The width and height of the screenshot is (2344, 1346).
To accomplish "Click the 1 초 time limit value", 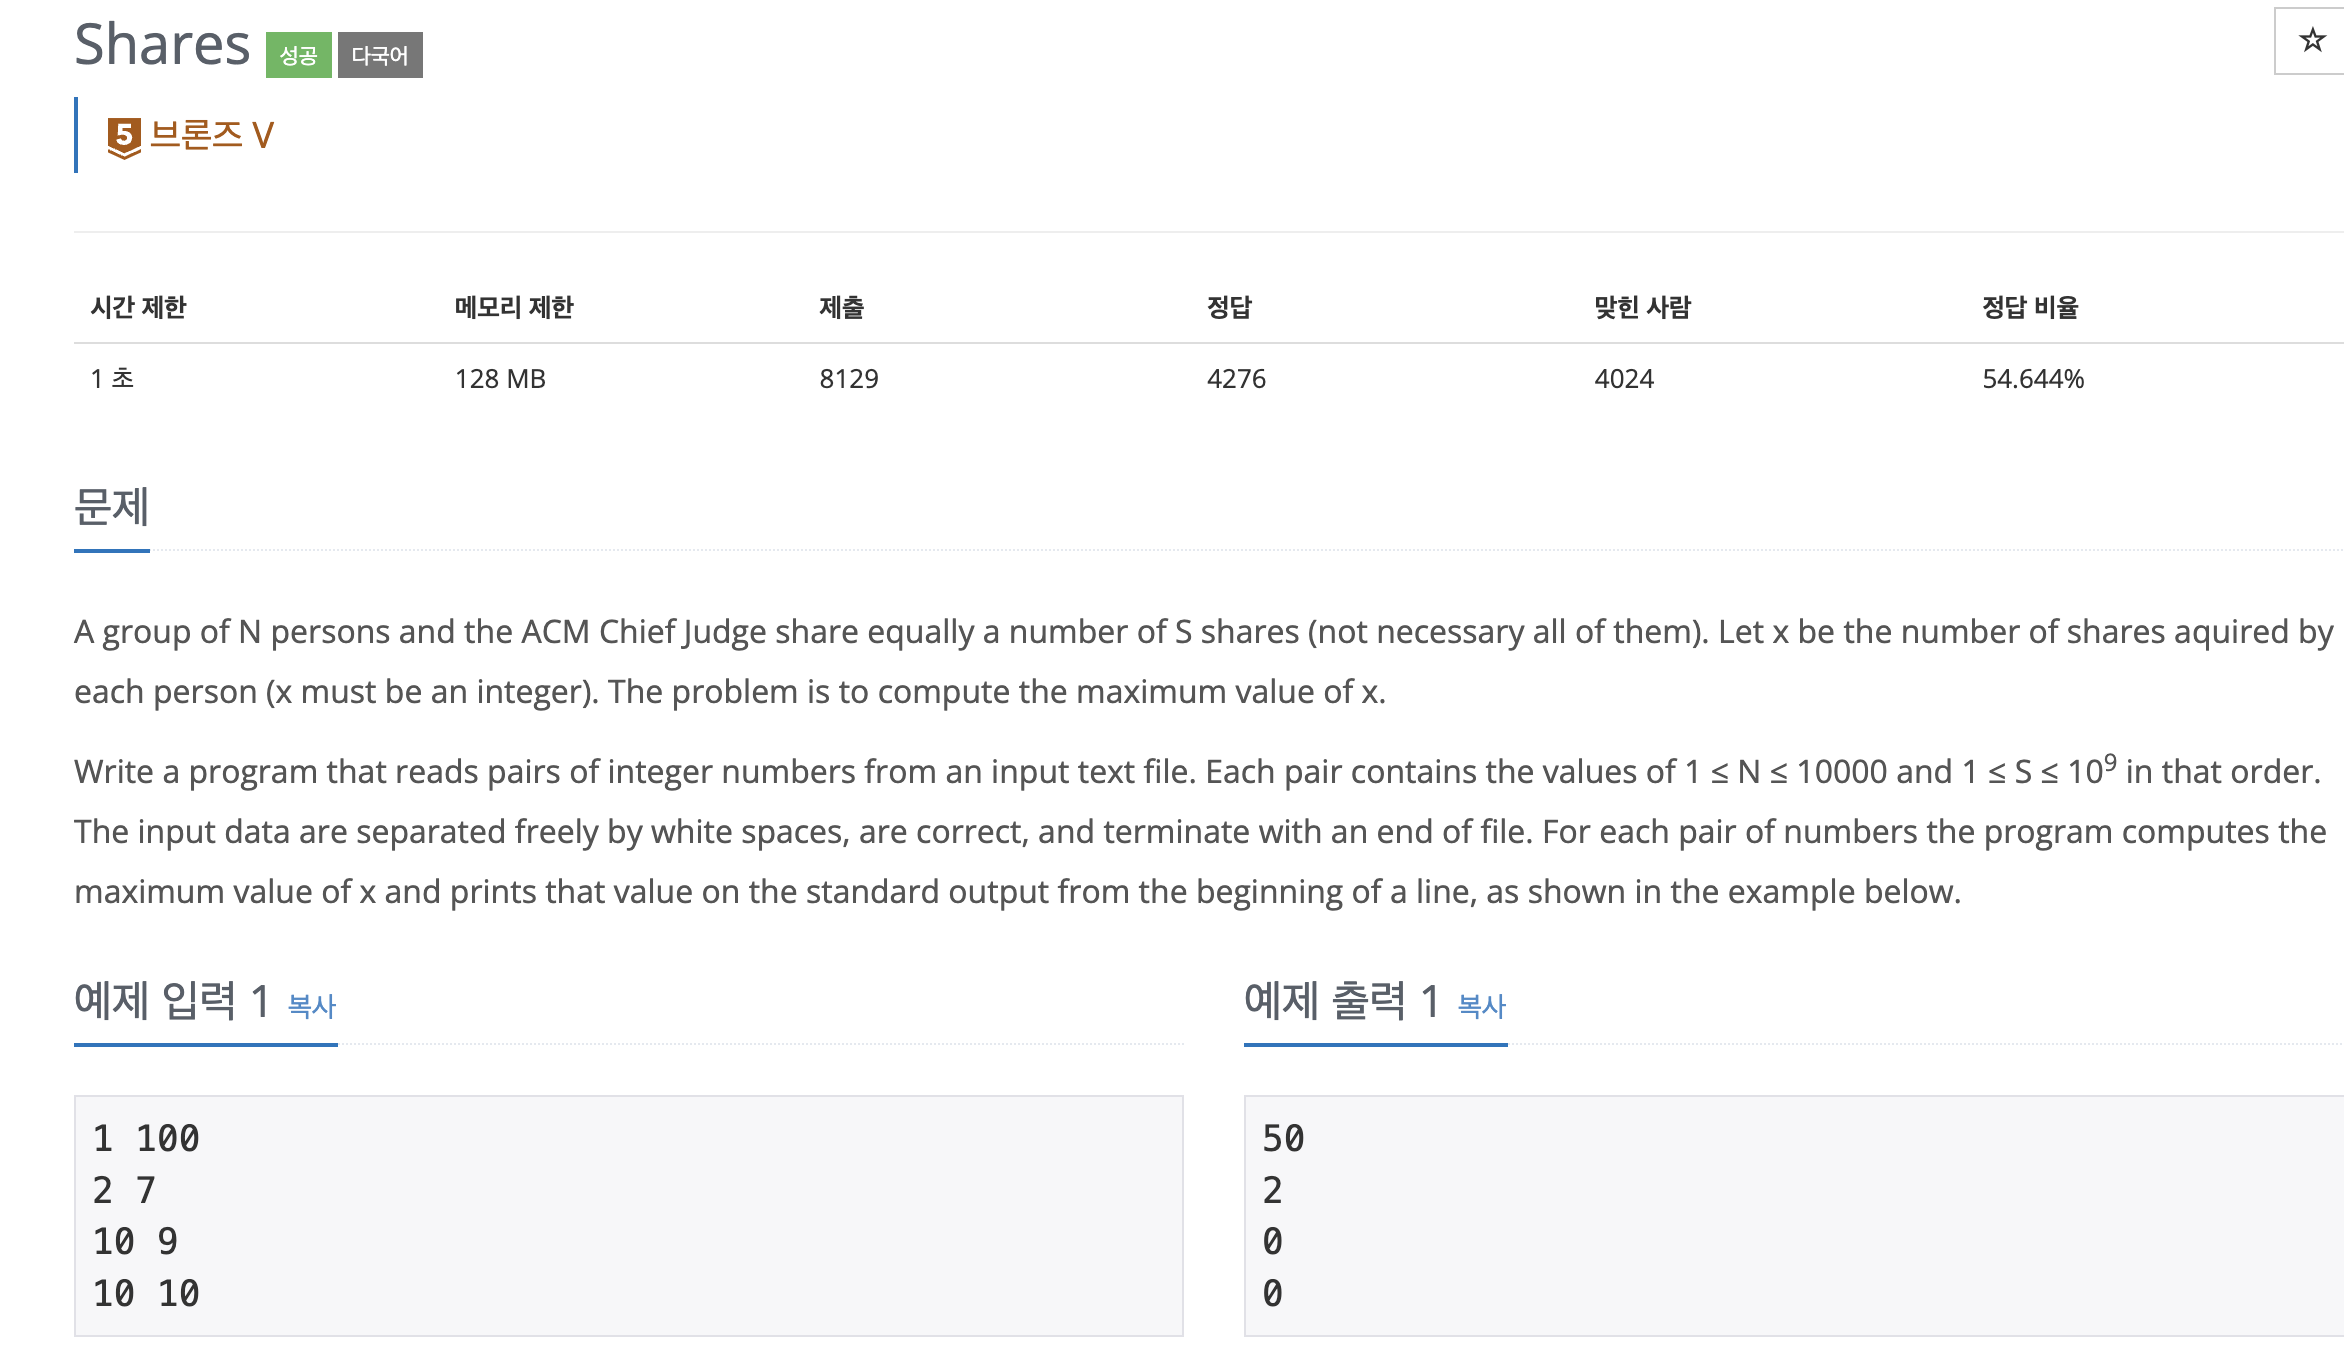I will 112,379.
